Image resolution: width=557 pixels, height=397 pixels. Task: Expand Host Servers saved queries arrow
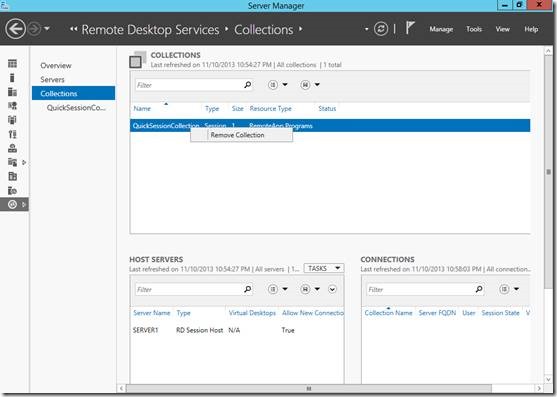point(317,289)
